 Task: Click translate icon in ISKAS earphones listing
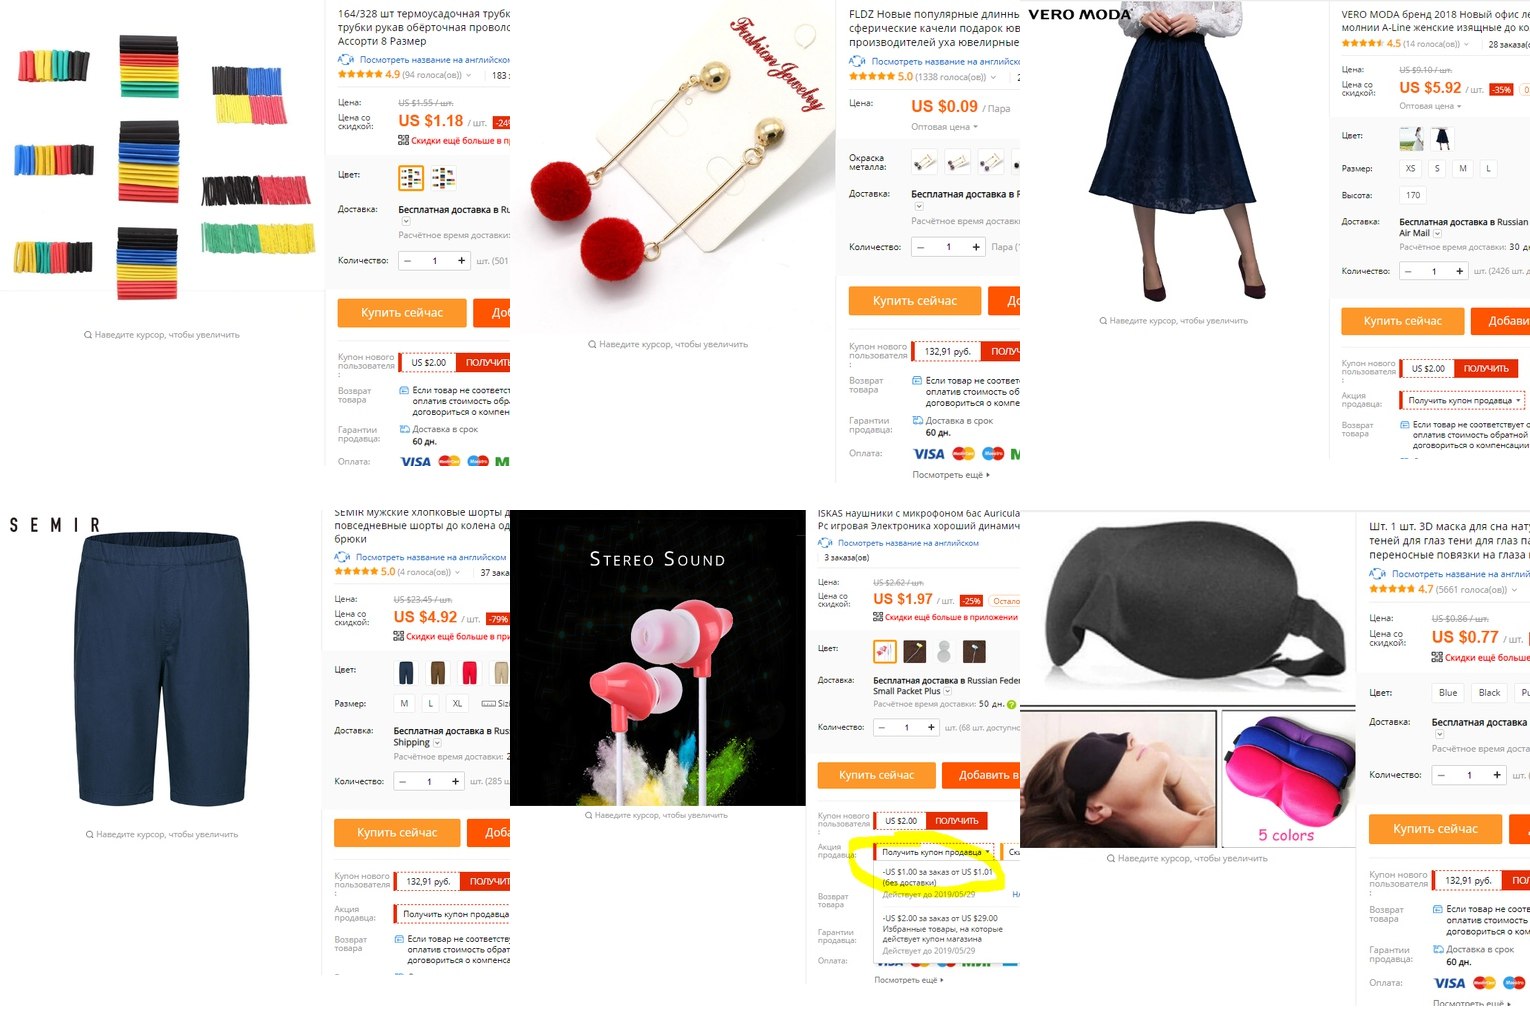coord(825,543)
